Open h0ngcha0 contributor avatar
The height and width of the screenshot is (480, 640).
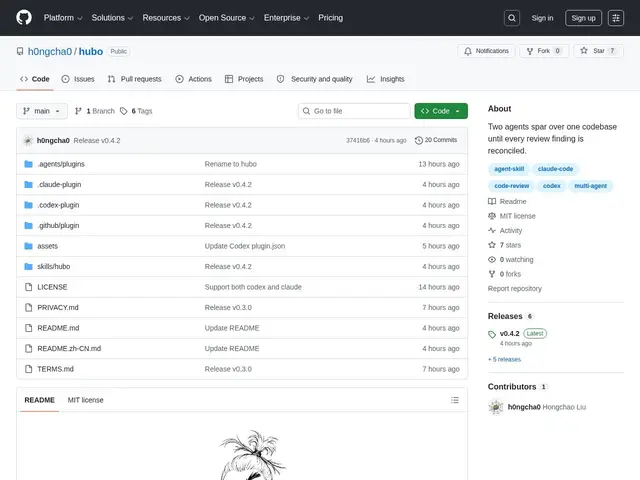coord(496,407)
